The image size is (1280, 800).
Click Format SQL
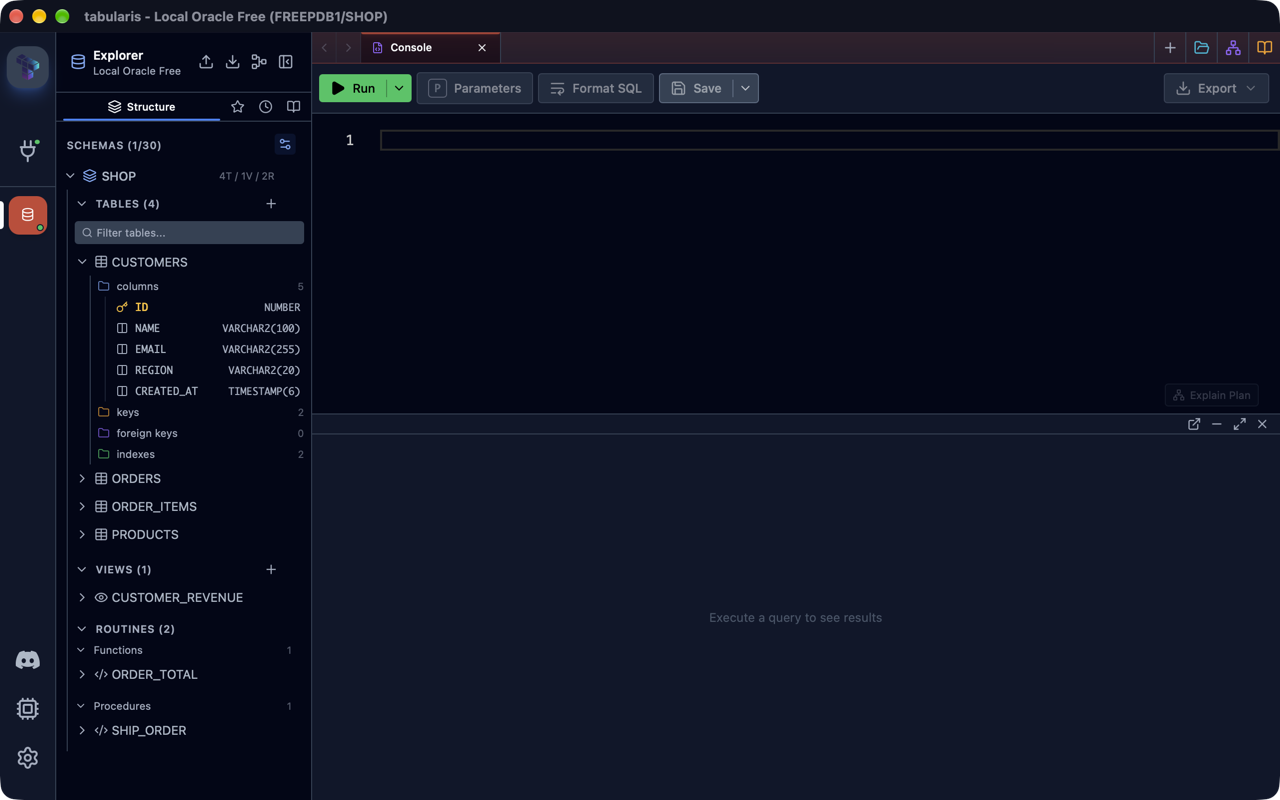coord(596,88)
